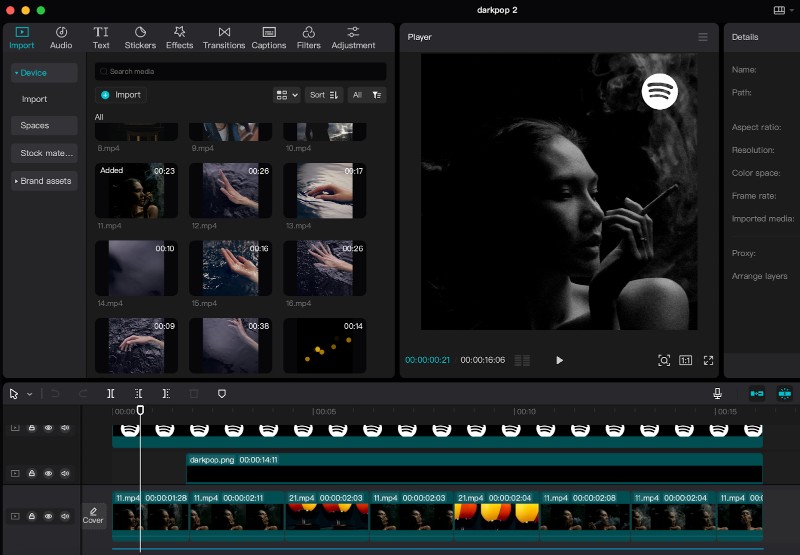Click the microphone record voiceover icon
The height and width of the screenshot is (555, 800).
click(717, 393)
